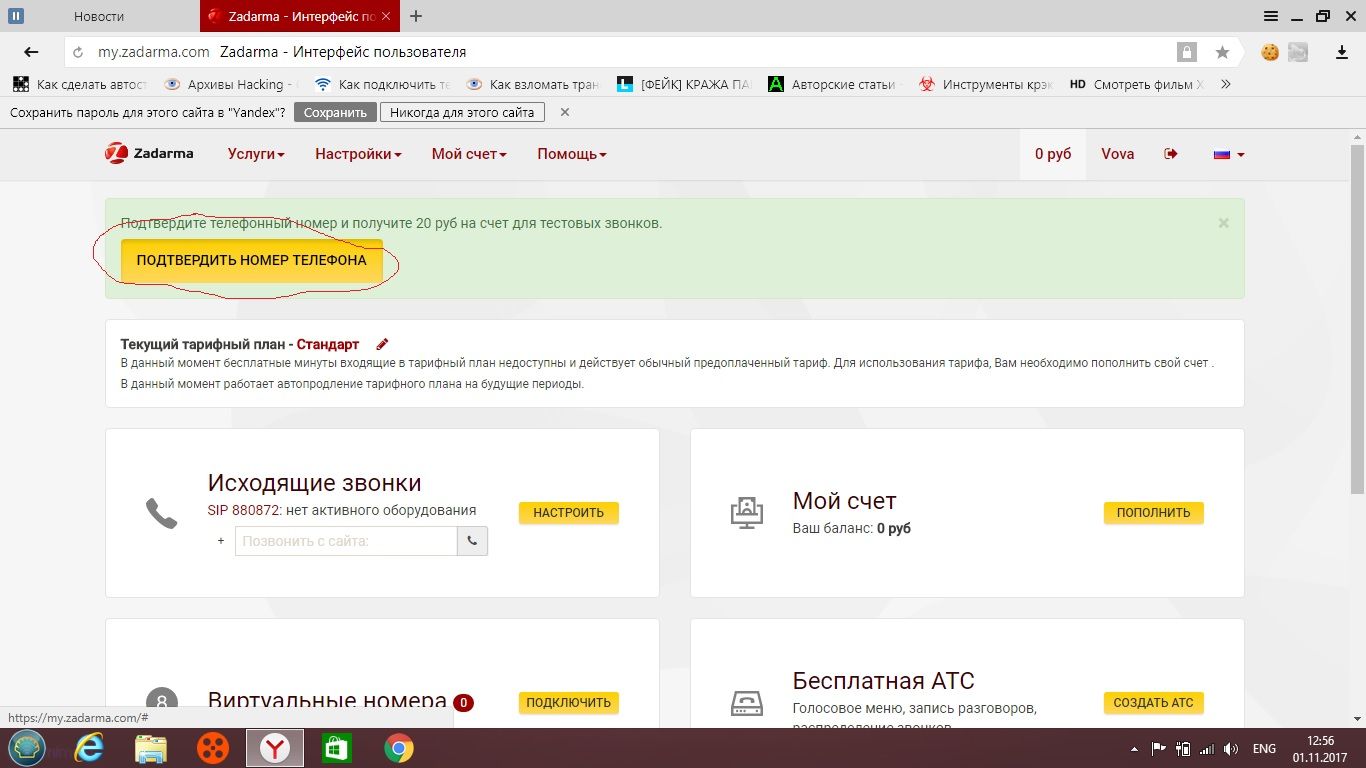Expand the Настройки dropdown menu
The width and height of the screenshot is (1366, 768).
(358, 154)
